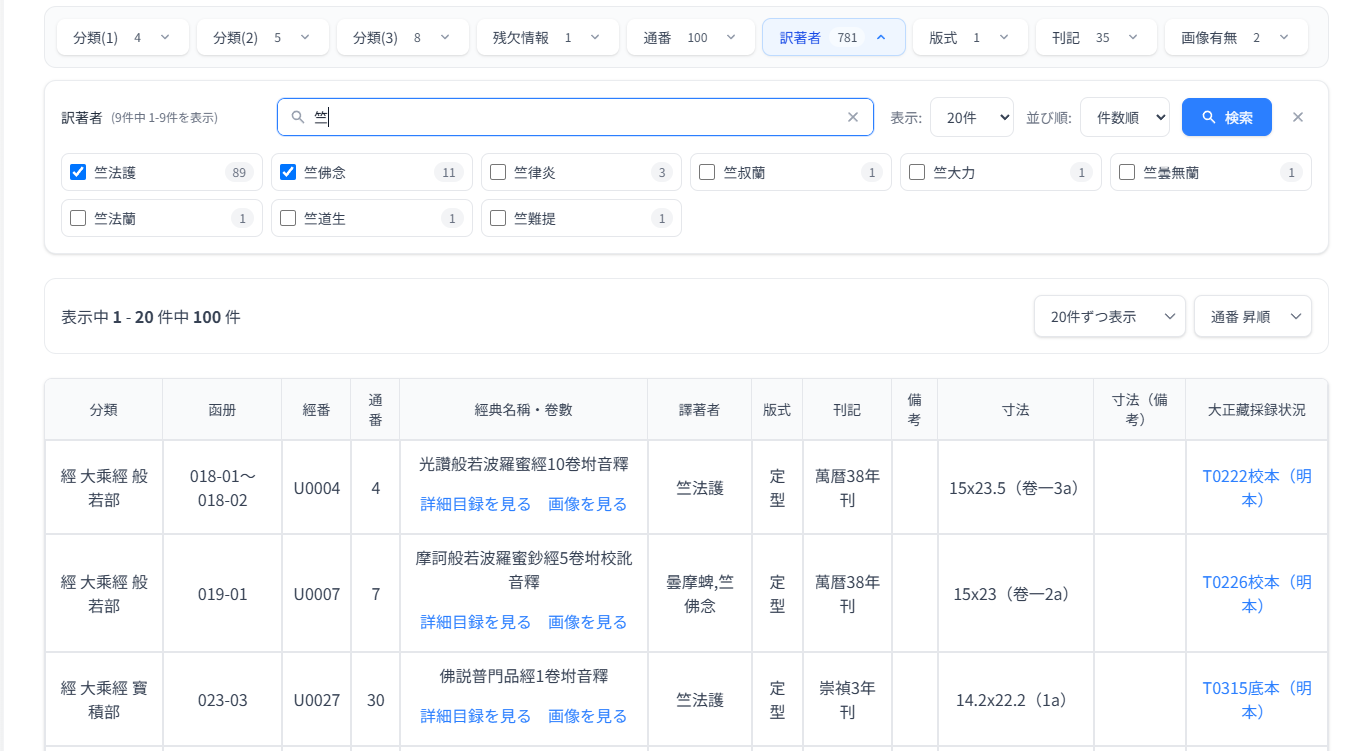
Task: Open the T0315底本（明本） link
Action: (x=1257, y=700)
